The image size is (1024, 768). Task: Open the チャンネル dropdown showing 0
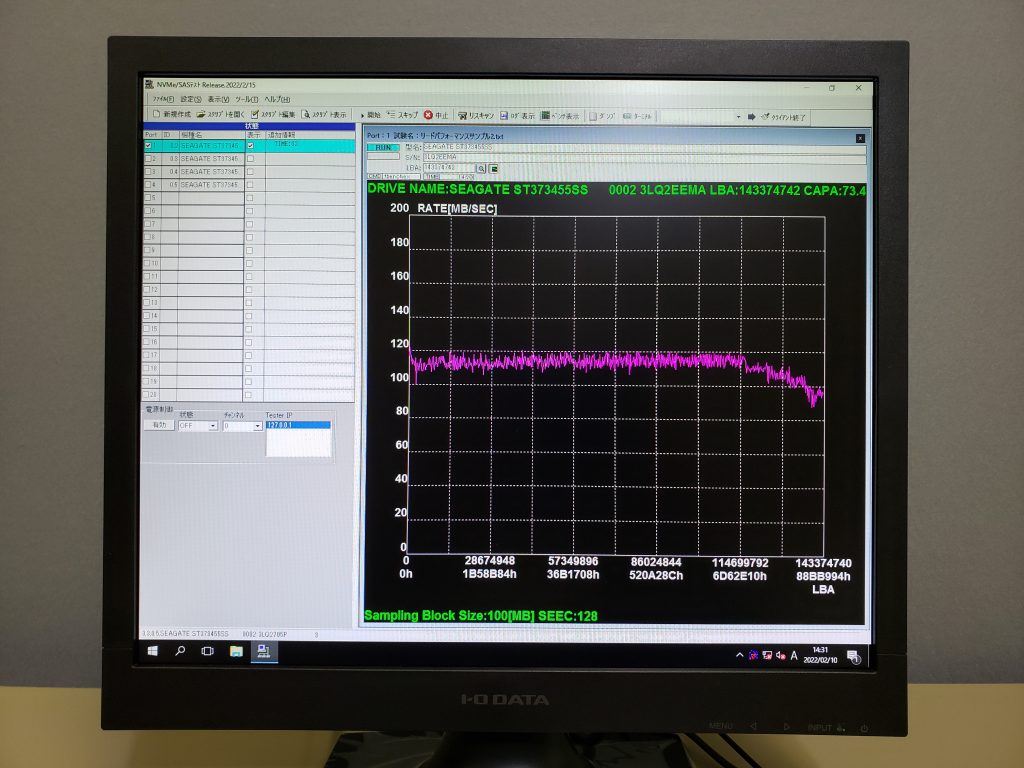257,426
